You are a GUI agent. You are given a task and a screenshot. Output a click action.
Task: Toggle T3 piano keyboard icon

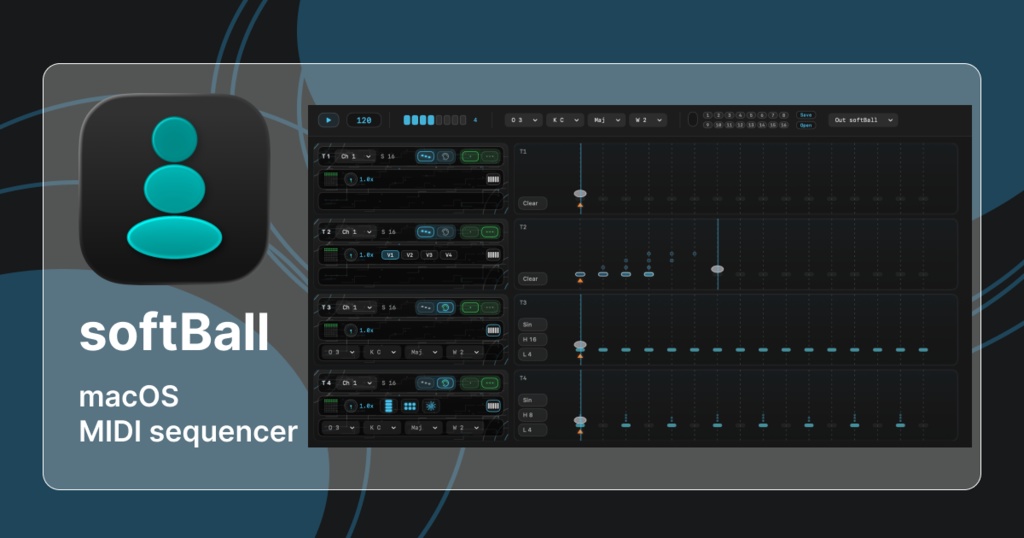point(493,330)
